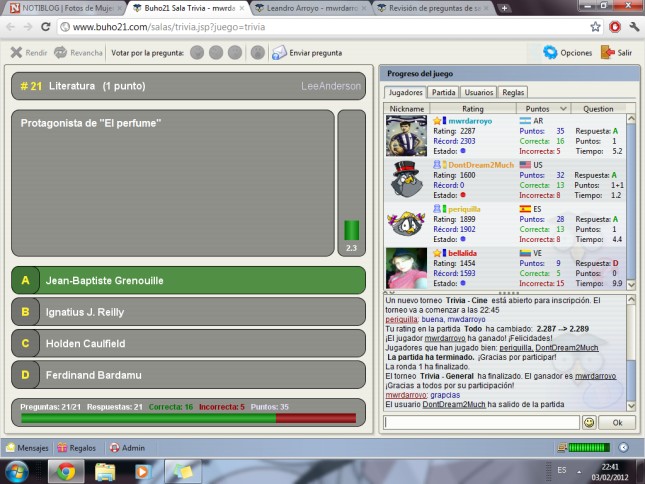This screenshot has width=645, height=484.
Task: Click the Revancha rematch icon
Action: [61, 52]
